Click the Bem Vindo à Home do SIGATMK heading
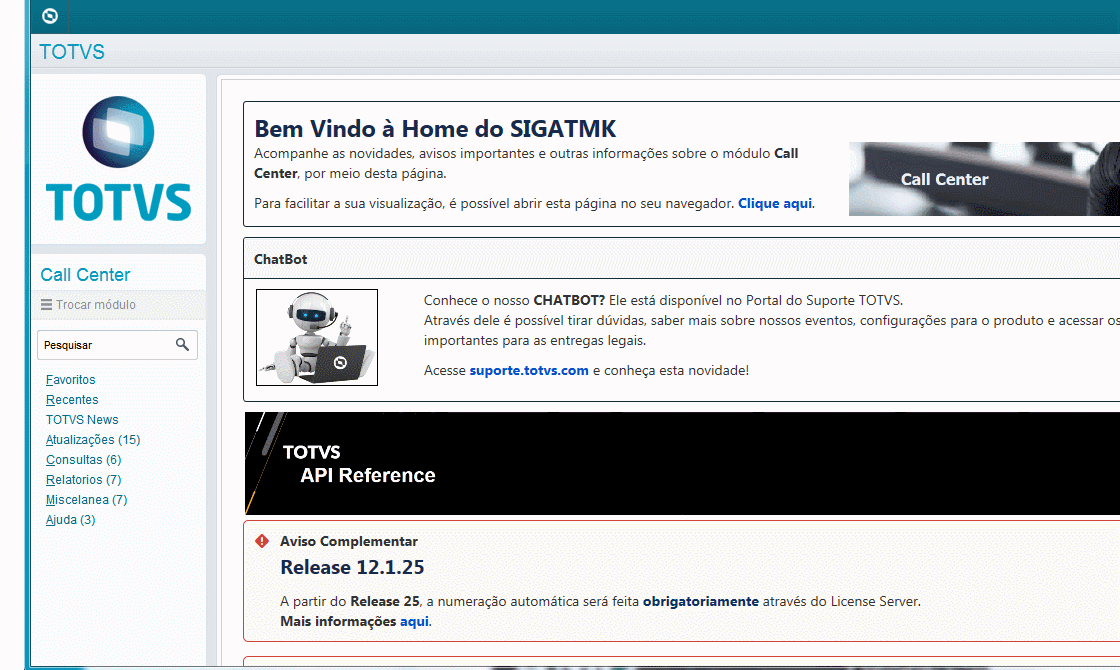The image size is (1120, 670). point(435,129)
